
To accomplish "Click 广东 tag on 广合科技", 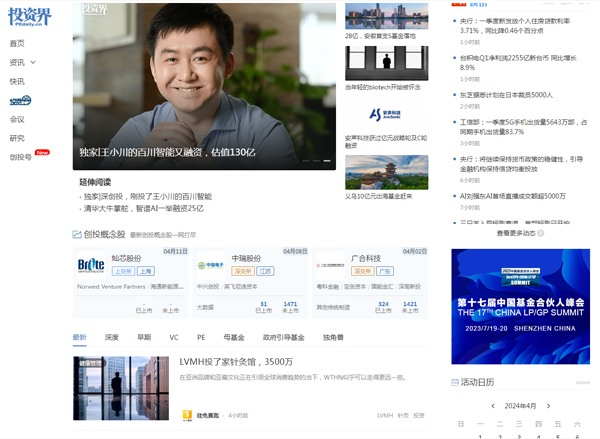I will tap(385, 271).
